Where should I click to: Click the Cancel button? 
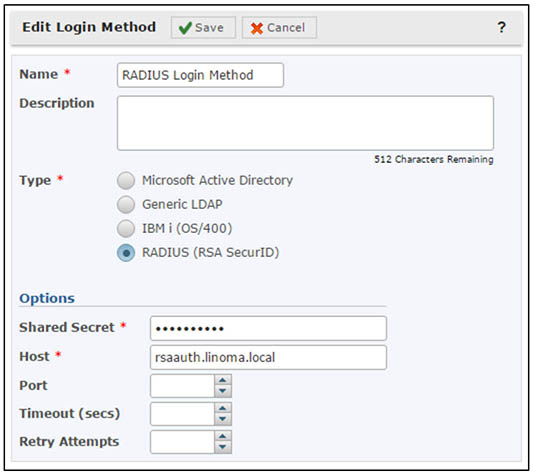[x=279, y=28]
